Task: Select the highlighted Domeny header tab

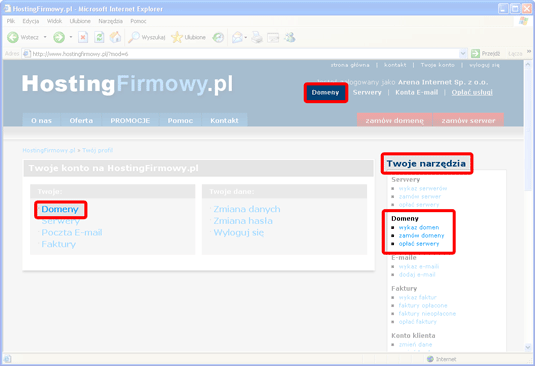Action: (x=326, y=92)
